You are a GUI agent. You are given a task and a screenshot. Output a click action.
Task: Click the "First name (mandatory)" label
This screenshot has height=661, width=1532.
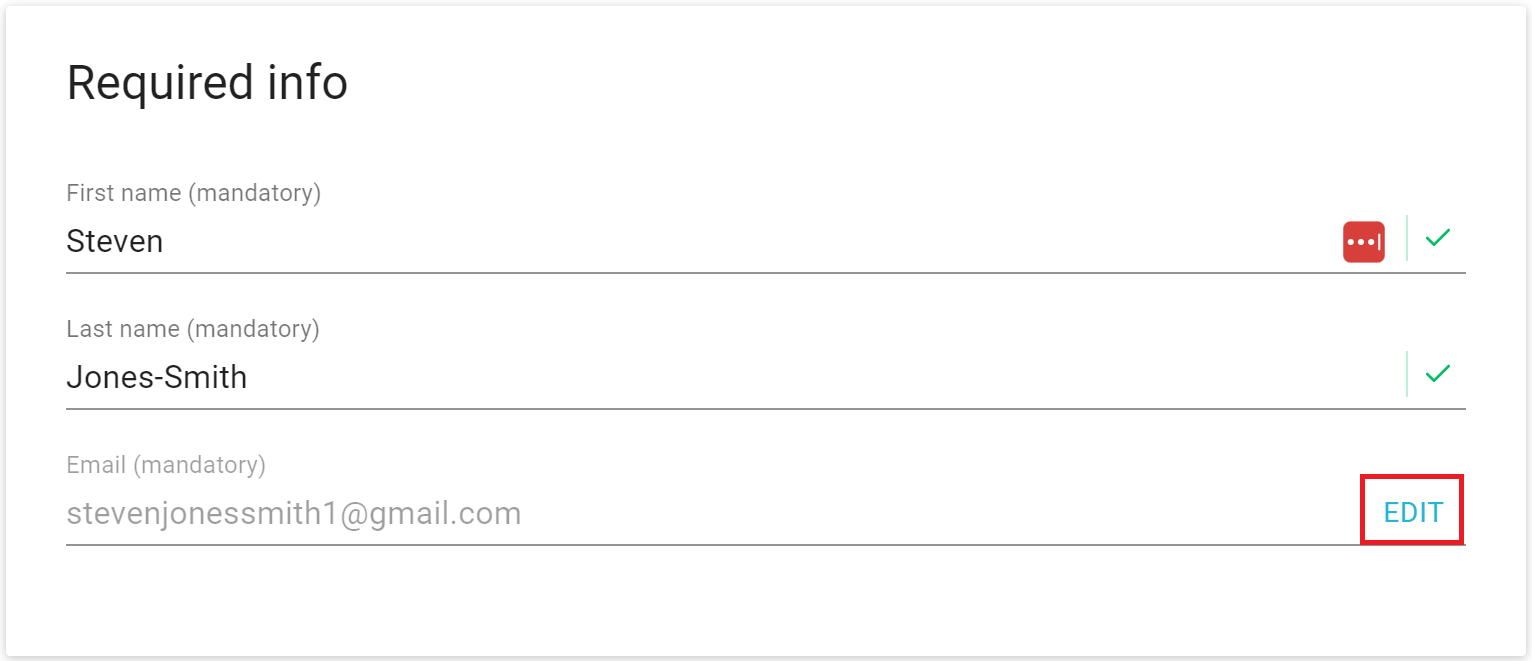pos(194,193)
